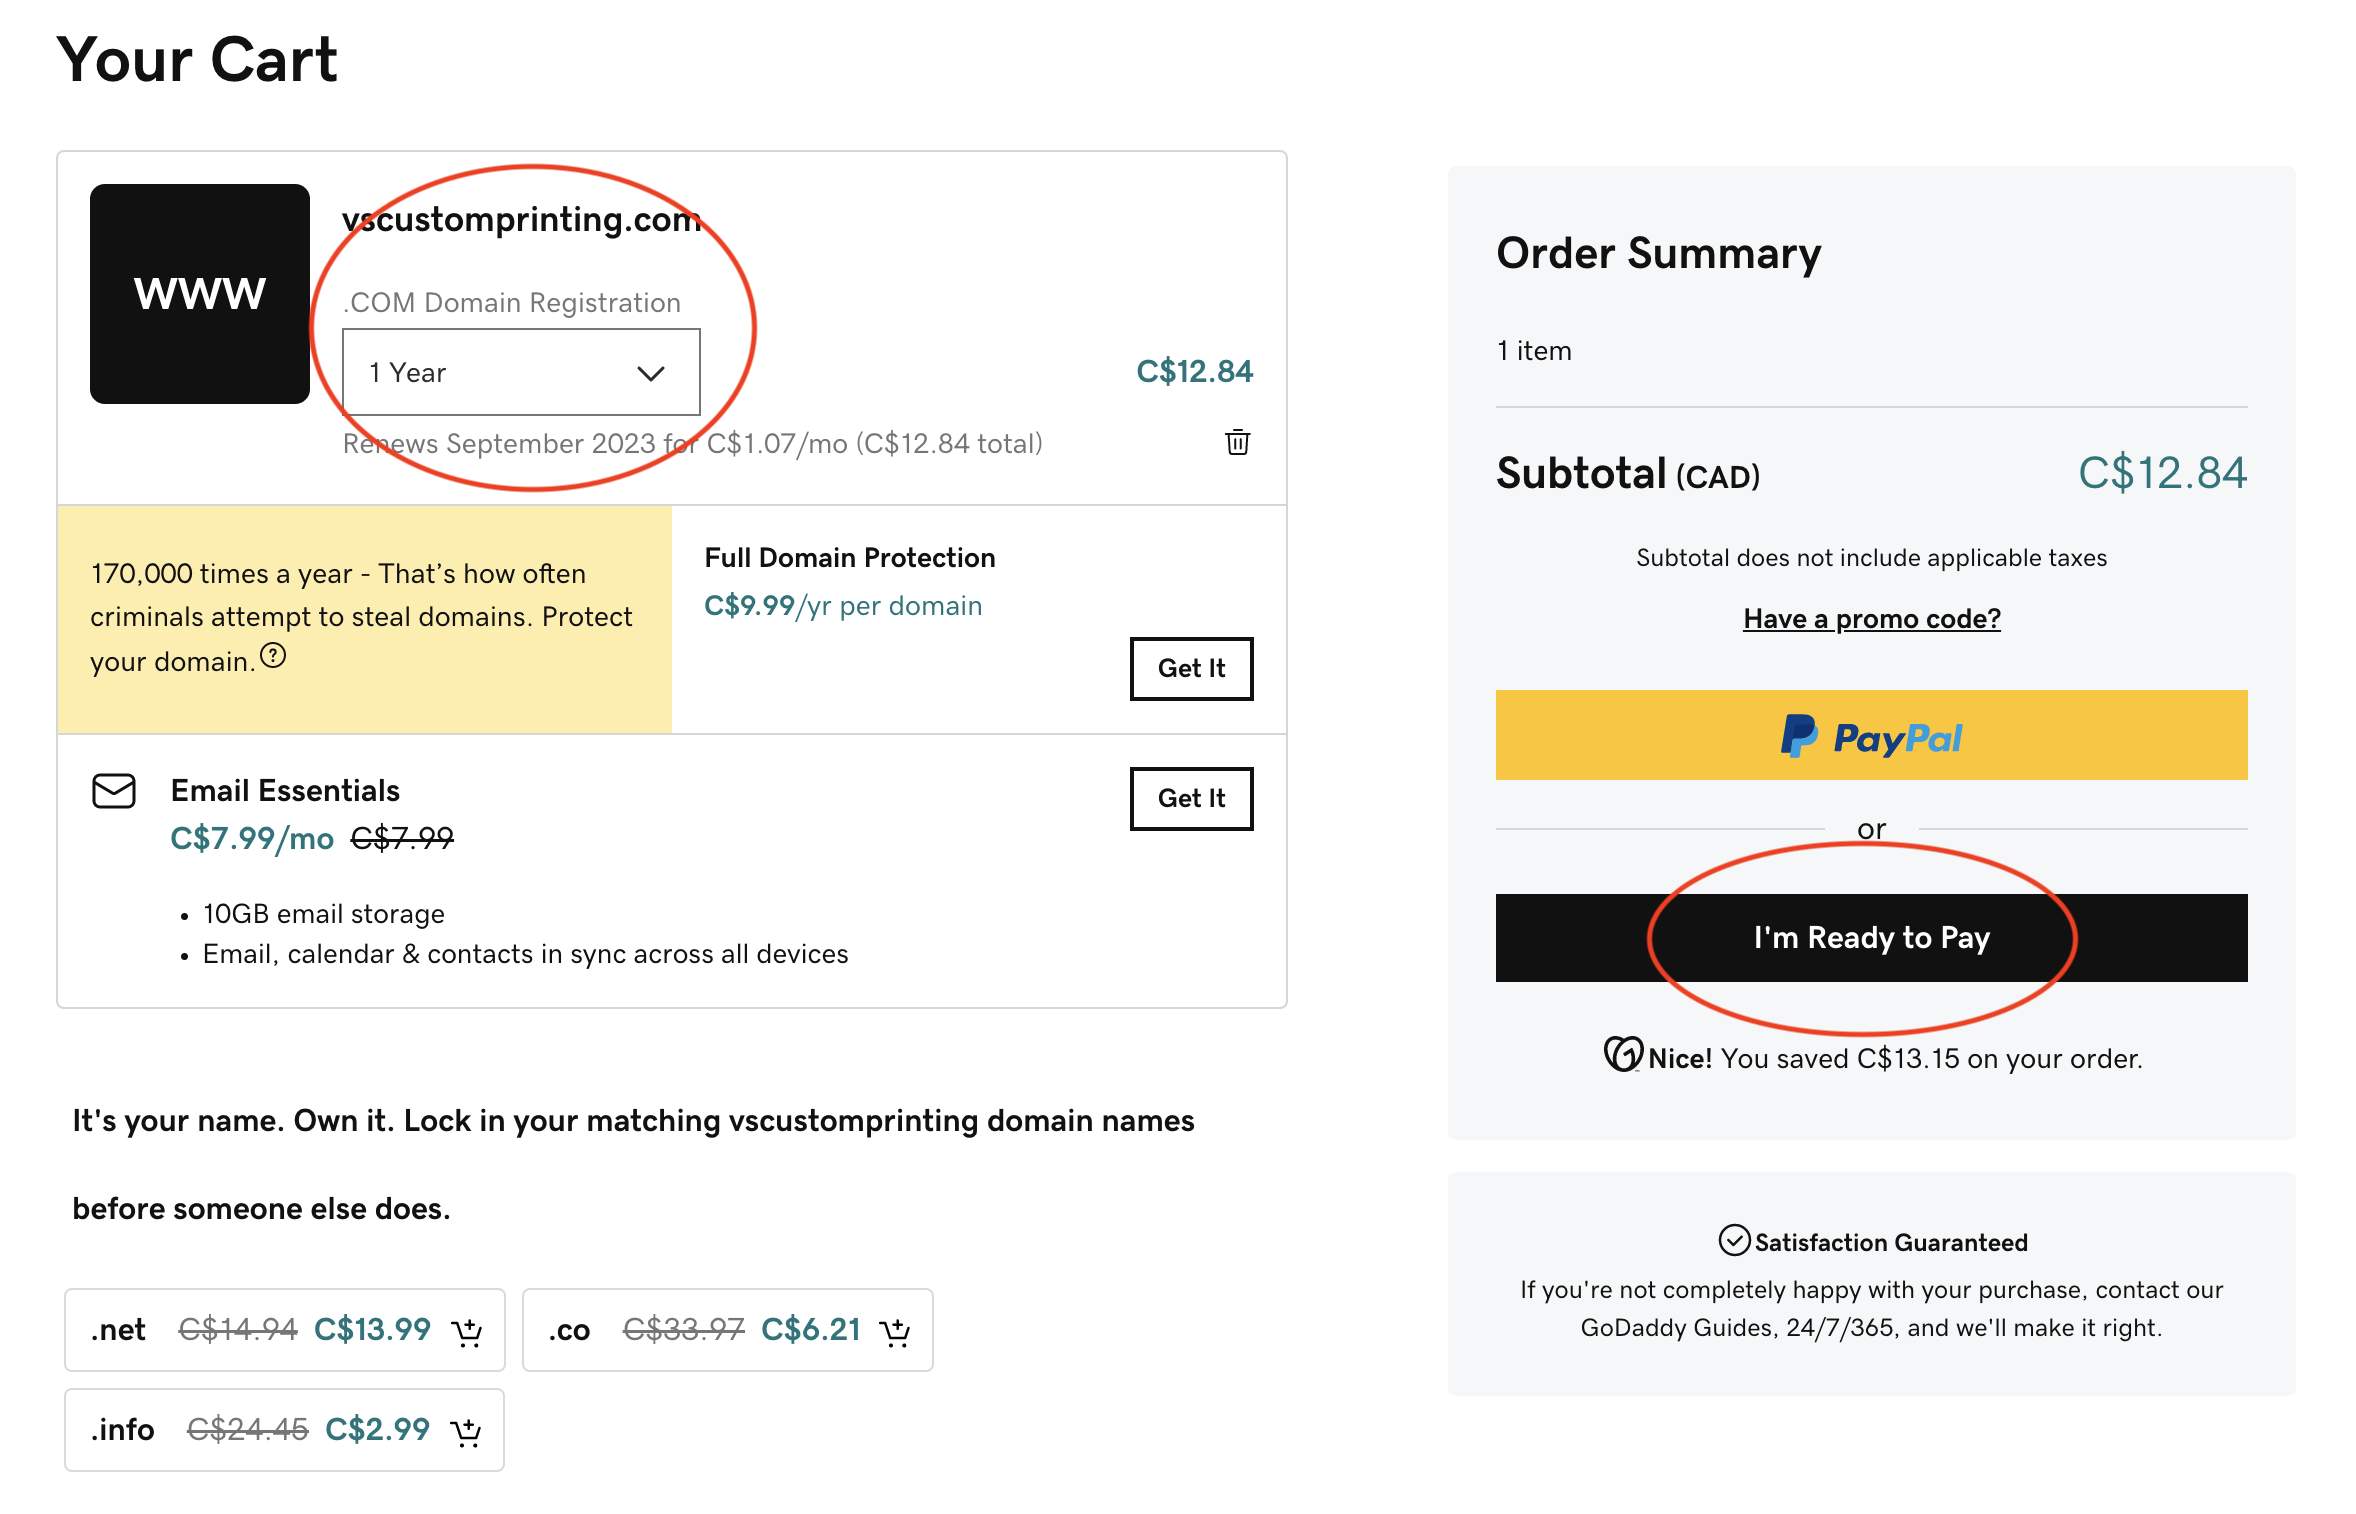Click I'm Ready to Pay

click(1871, 938)
